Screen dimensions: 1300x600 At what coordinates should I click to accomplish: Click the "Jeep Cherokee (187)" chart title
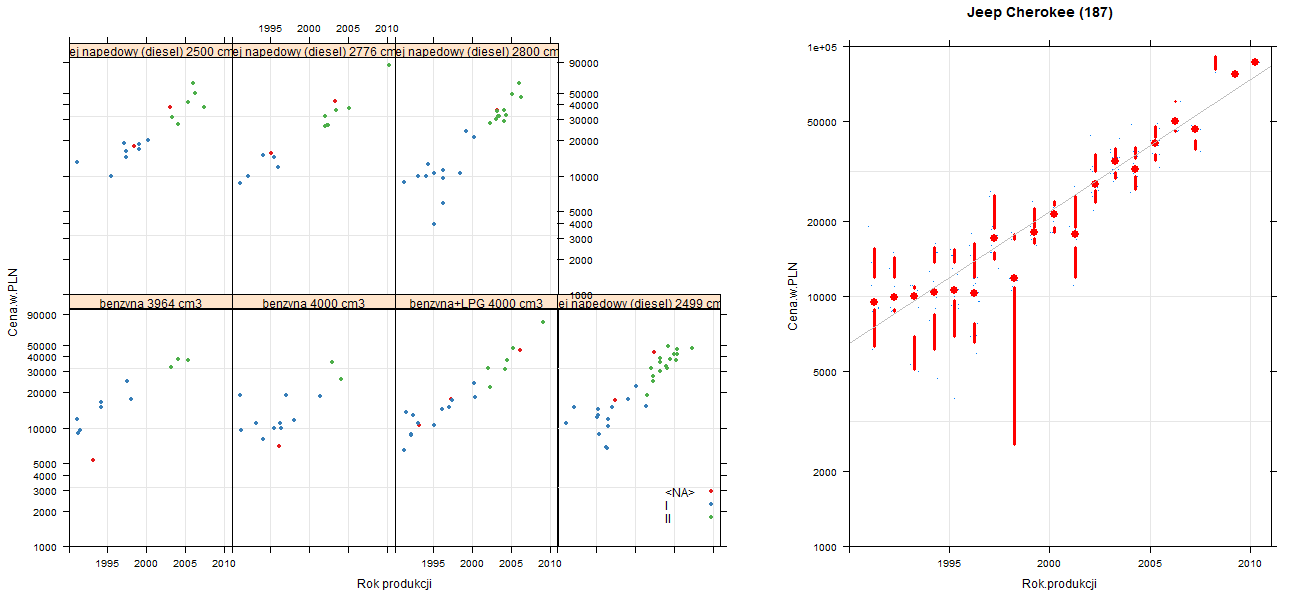(x=1040, y=13)
